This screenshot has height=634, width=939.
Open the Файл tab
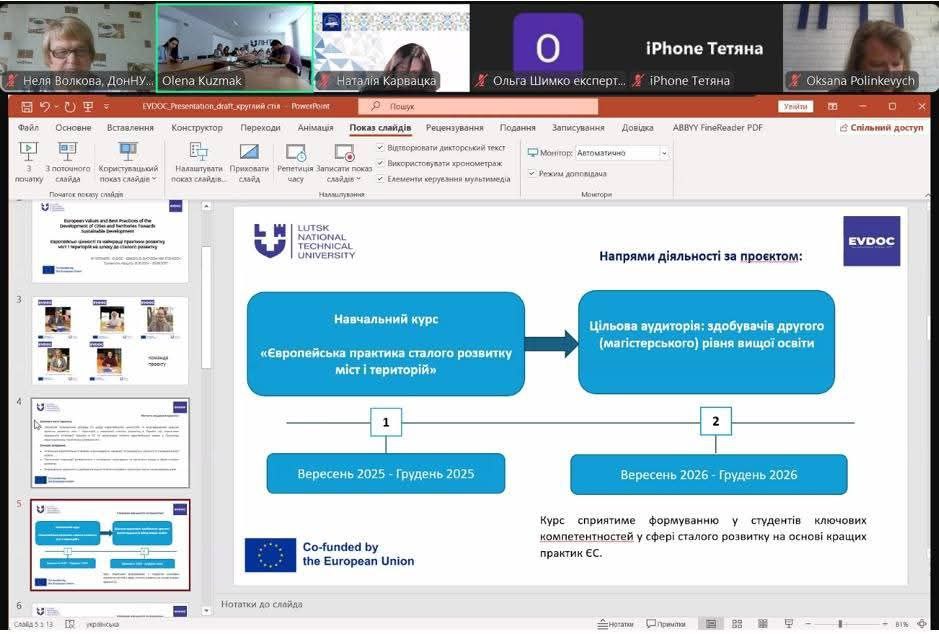[x=28, y=128]
